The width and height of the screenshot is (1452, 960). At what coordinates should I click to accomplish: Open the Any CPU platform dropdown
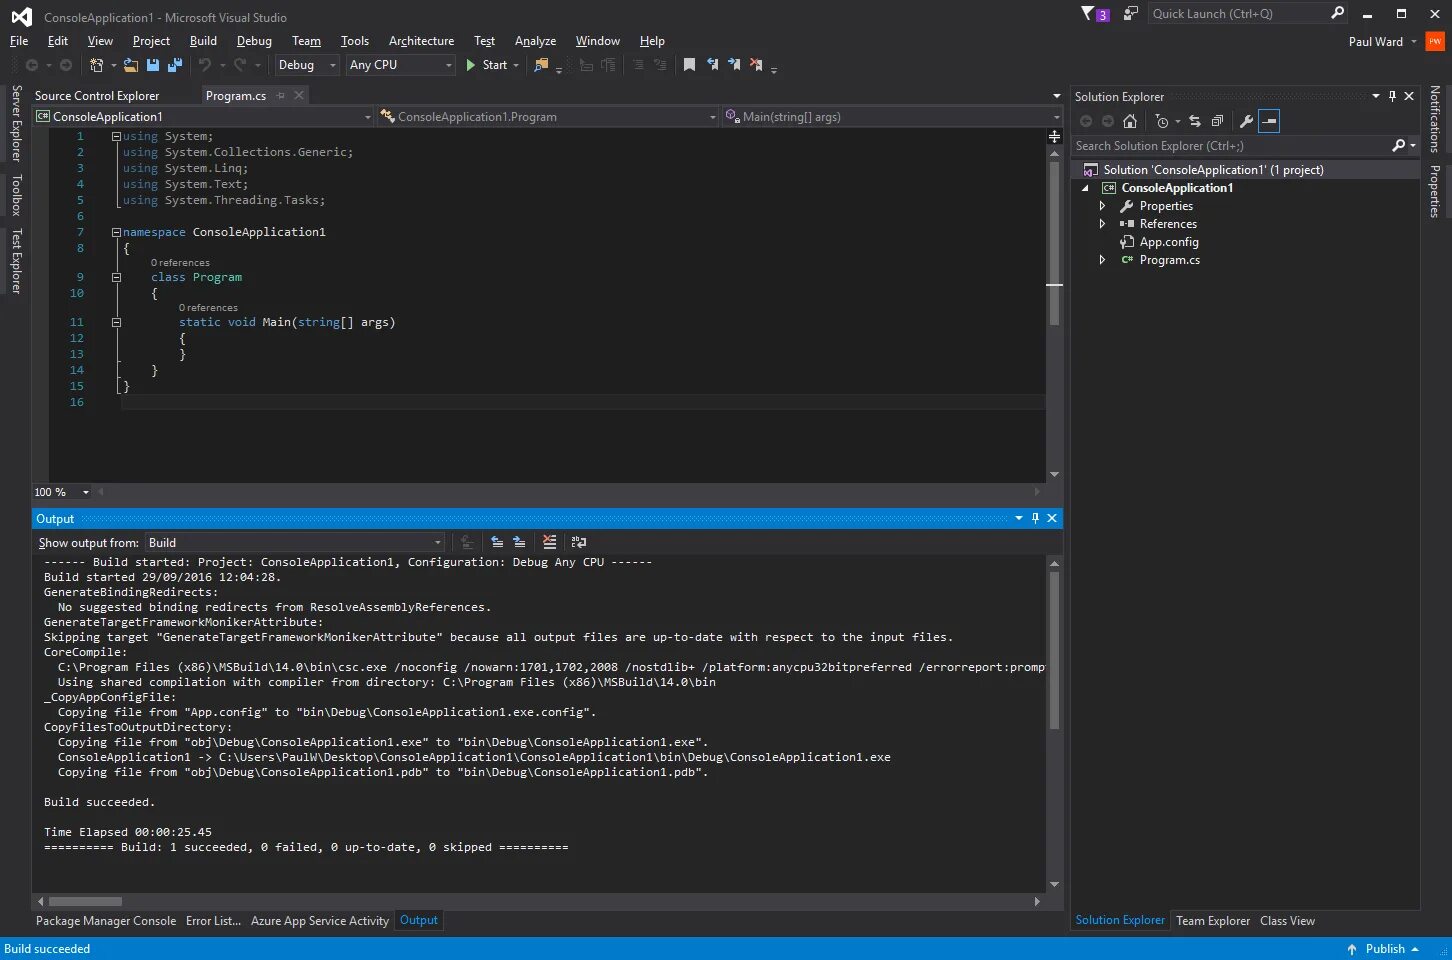coord(400,65)
